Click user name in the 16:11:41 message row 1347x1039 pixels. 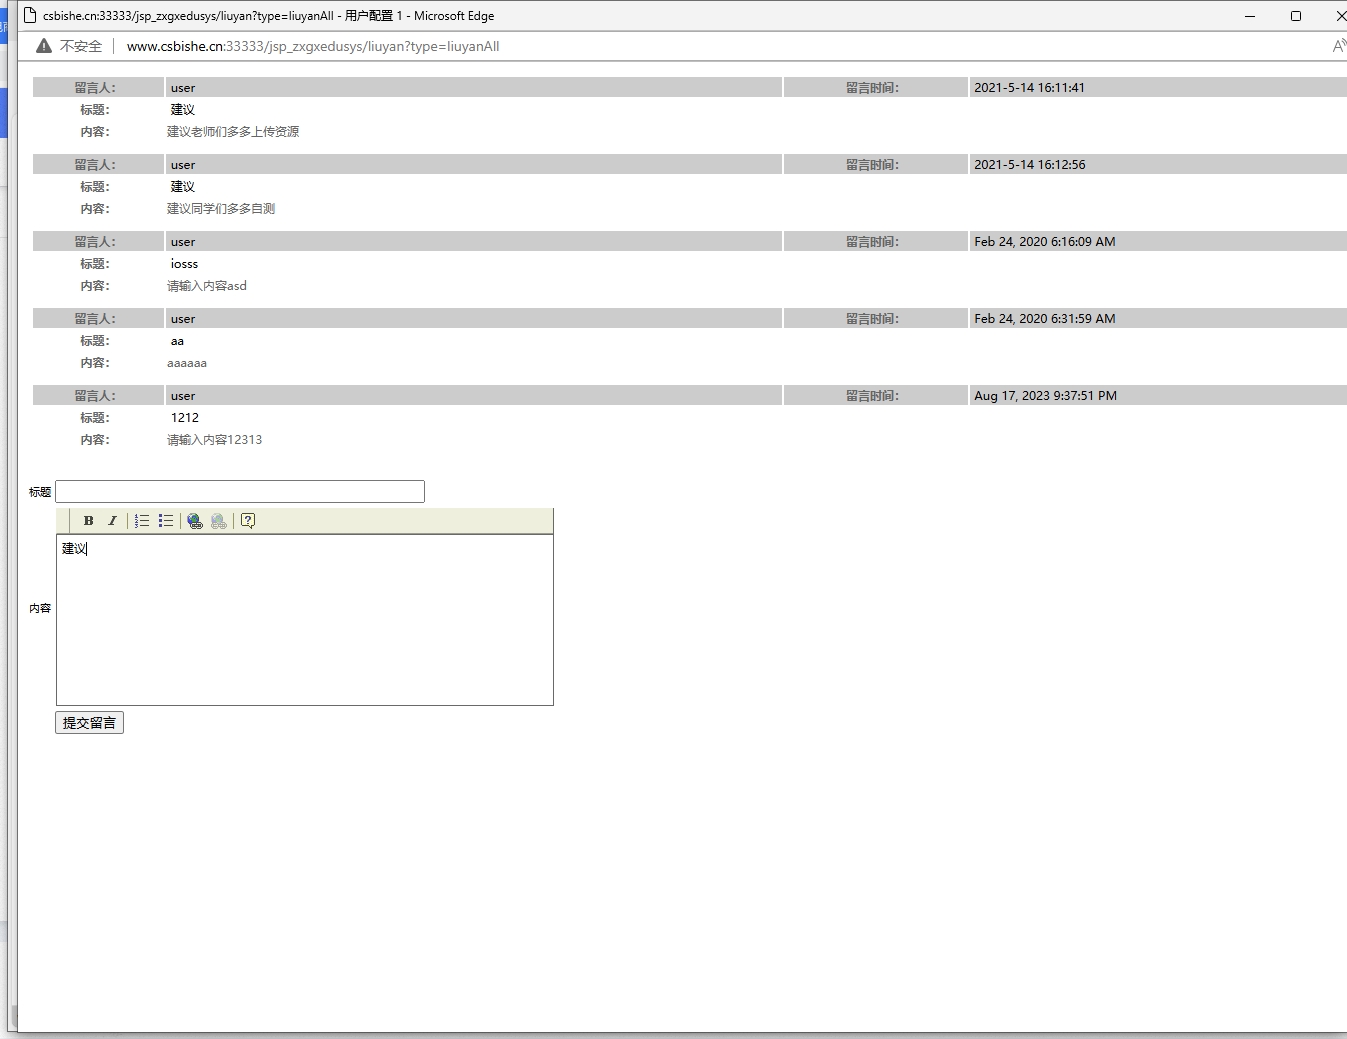pyautogui.click(x=183, y=88)
